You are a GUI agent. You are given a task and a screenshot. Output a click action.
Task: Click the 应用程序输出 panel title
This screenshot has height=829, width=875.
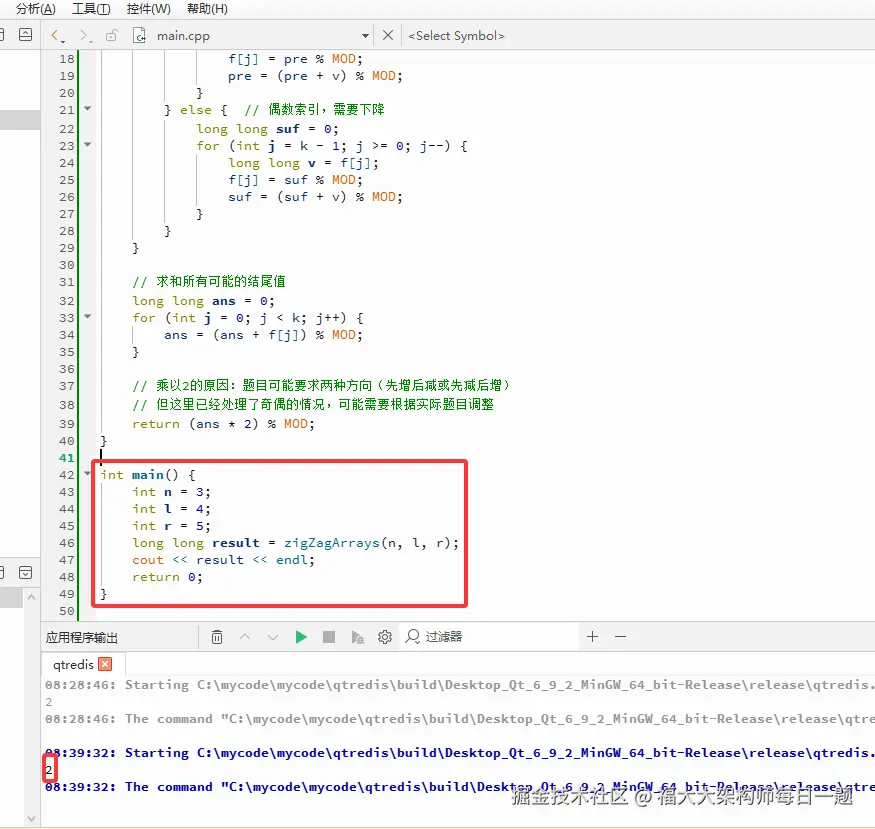pyautogui.click(x=82, y=637)
